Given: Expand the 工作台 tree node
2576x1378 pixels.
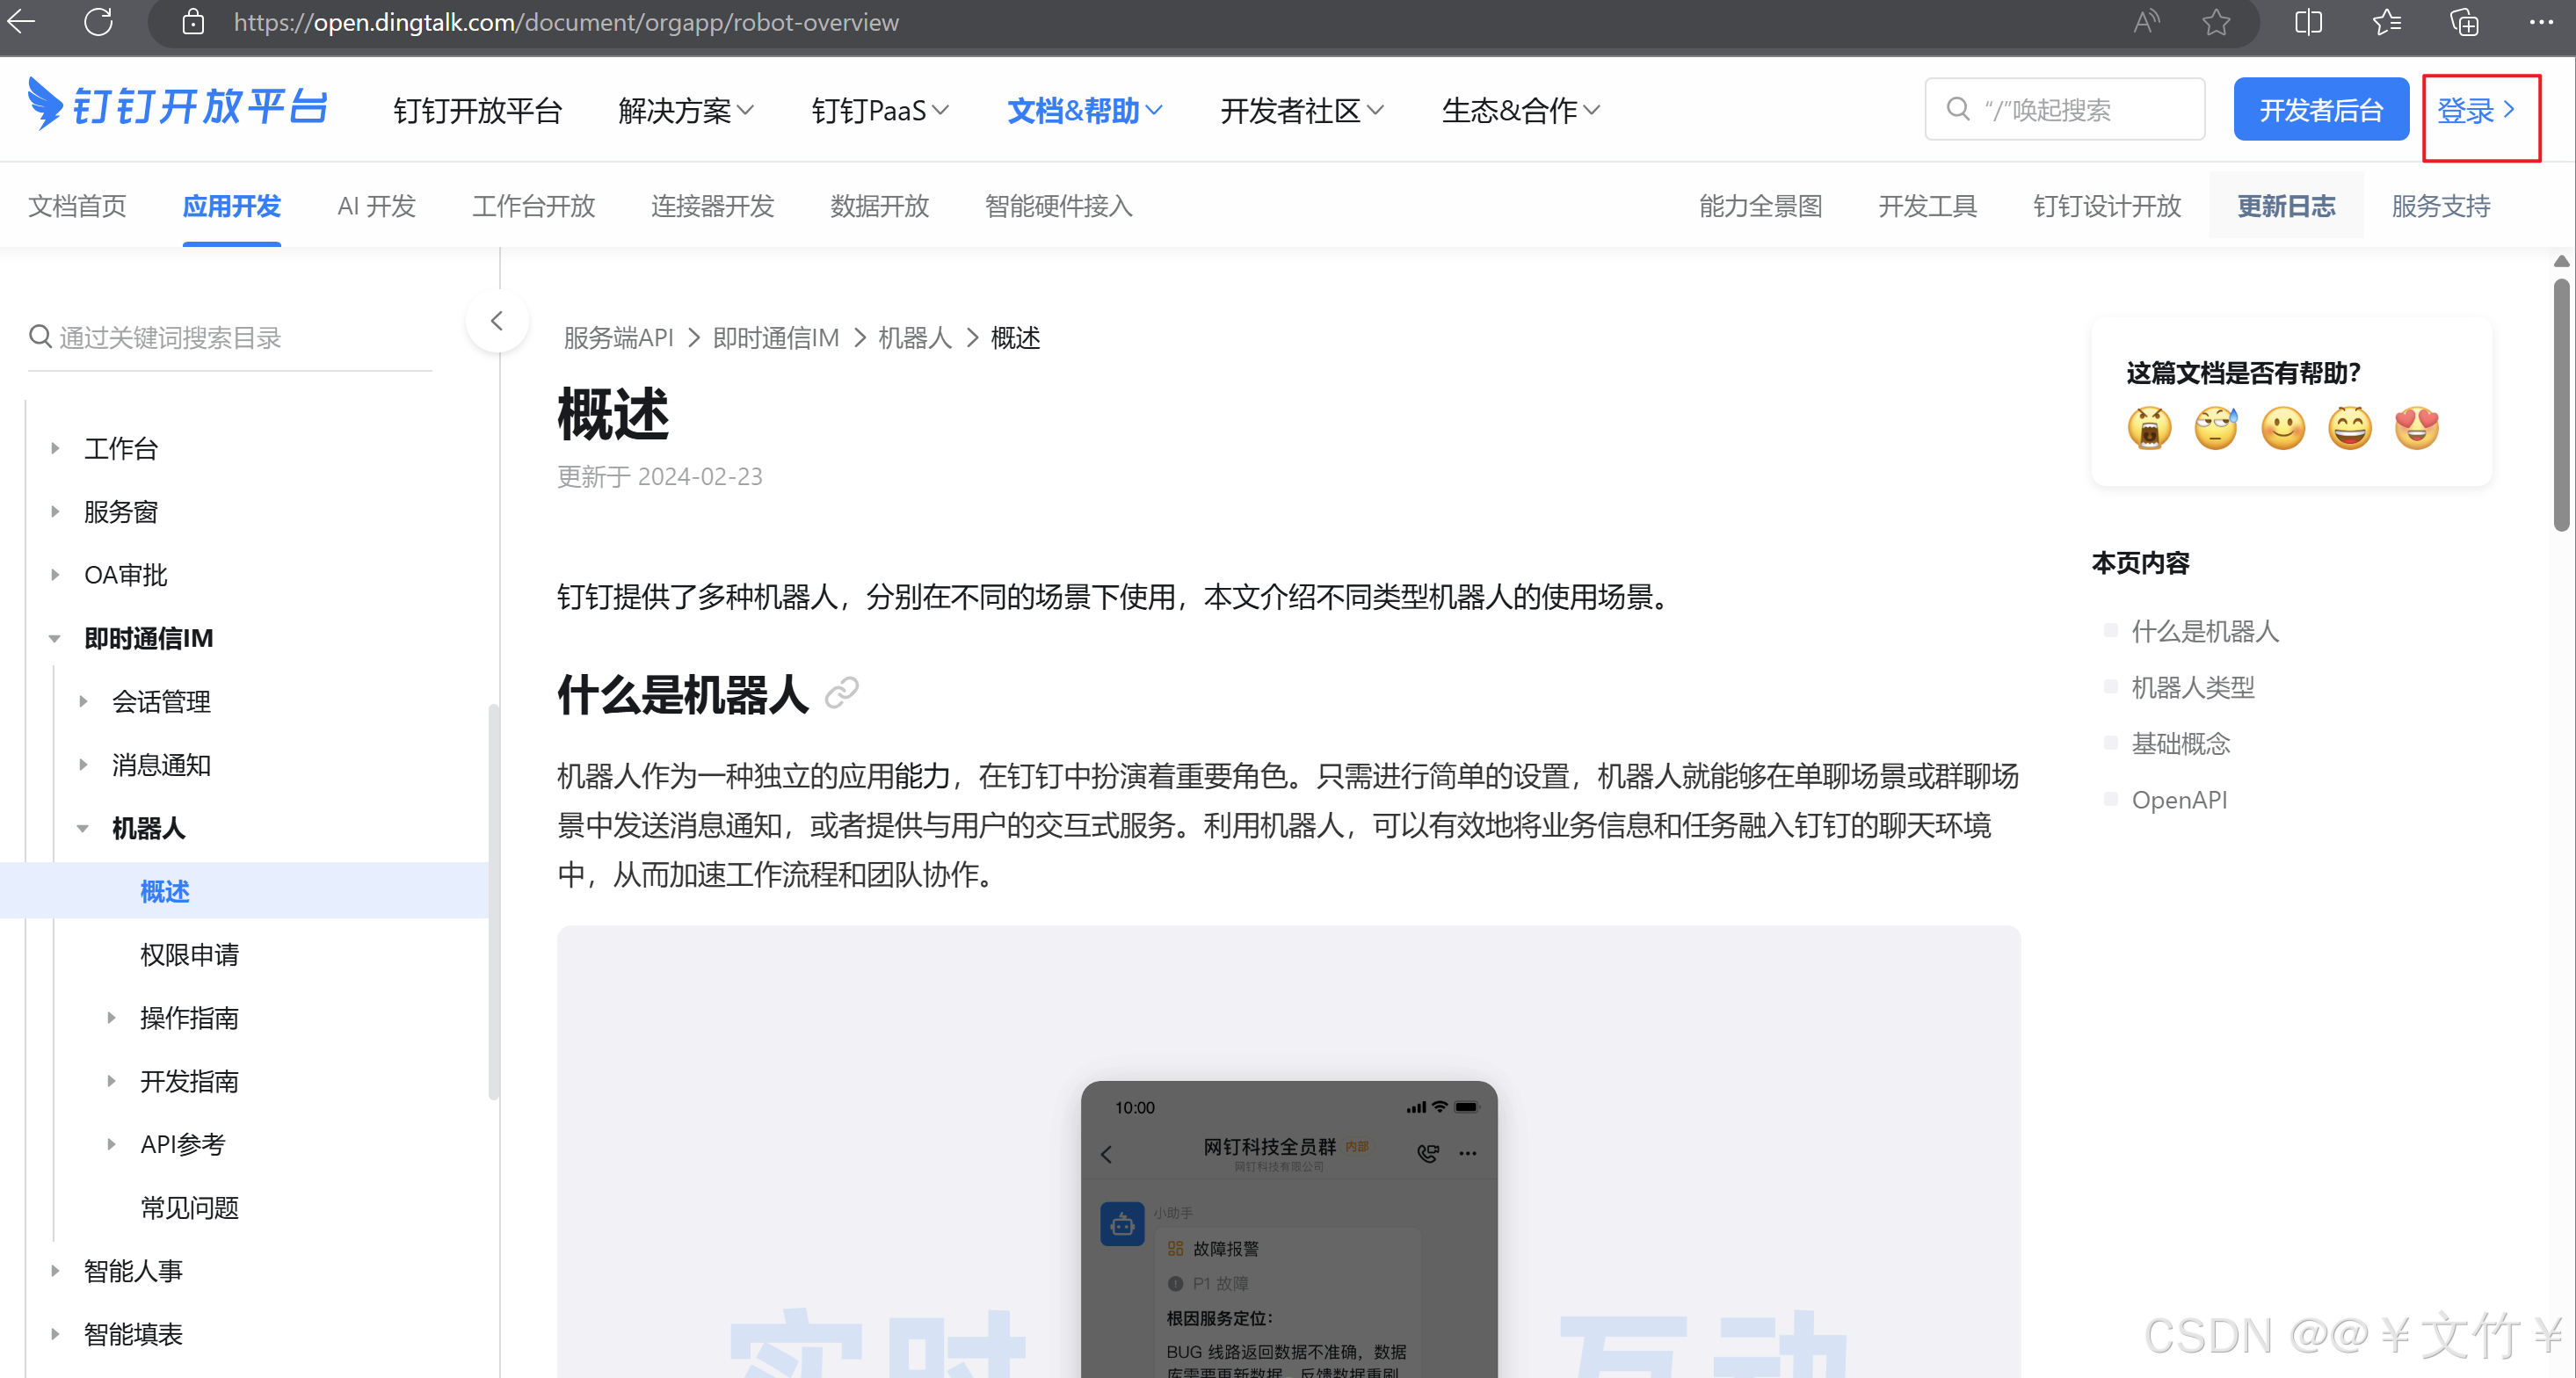Looking at the screenshot, I should [x=55, y=449].
